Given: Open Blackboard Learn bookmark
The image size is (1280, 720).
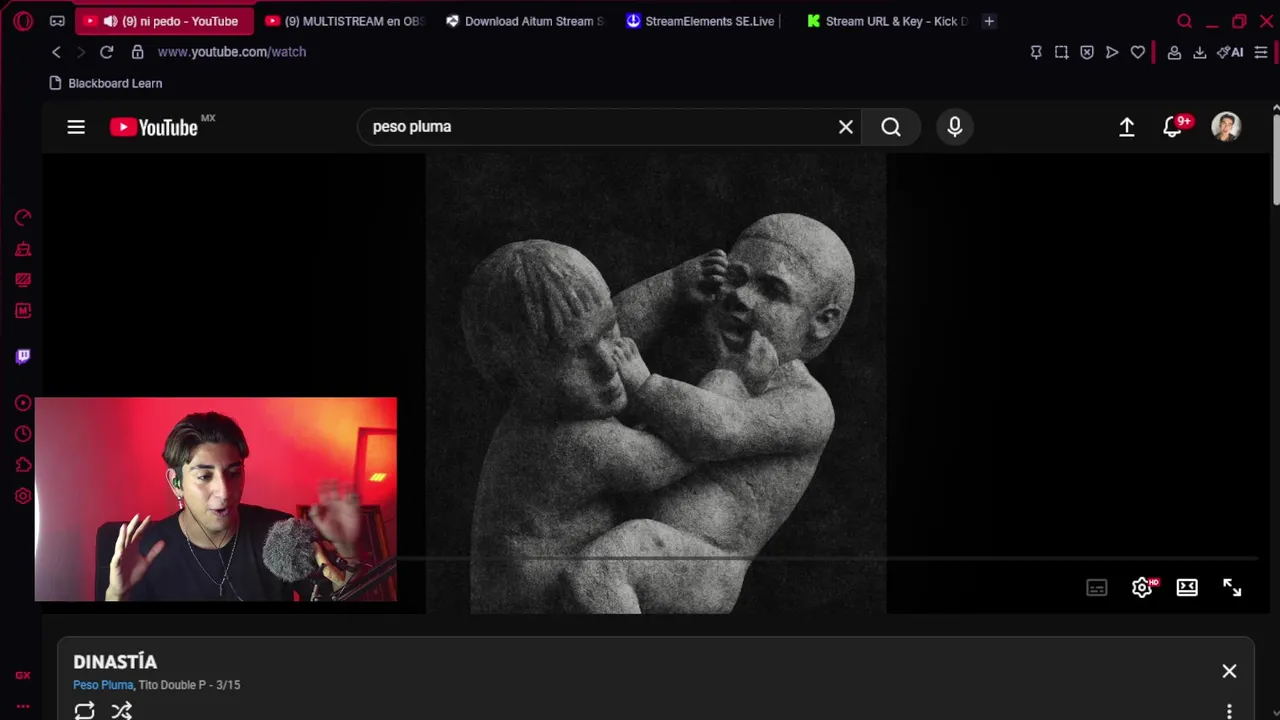Looking at the screenshot, I should point(106,83).
